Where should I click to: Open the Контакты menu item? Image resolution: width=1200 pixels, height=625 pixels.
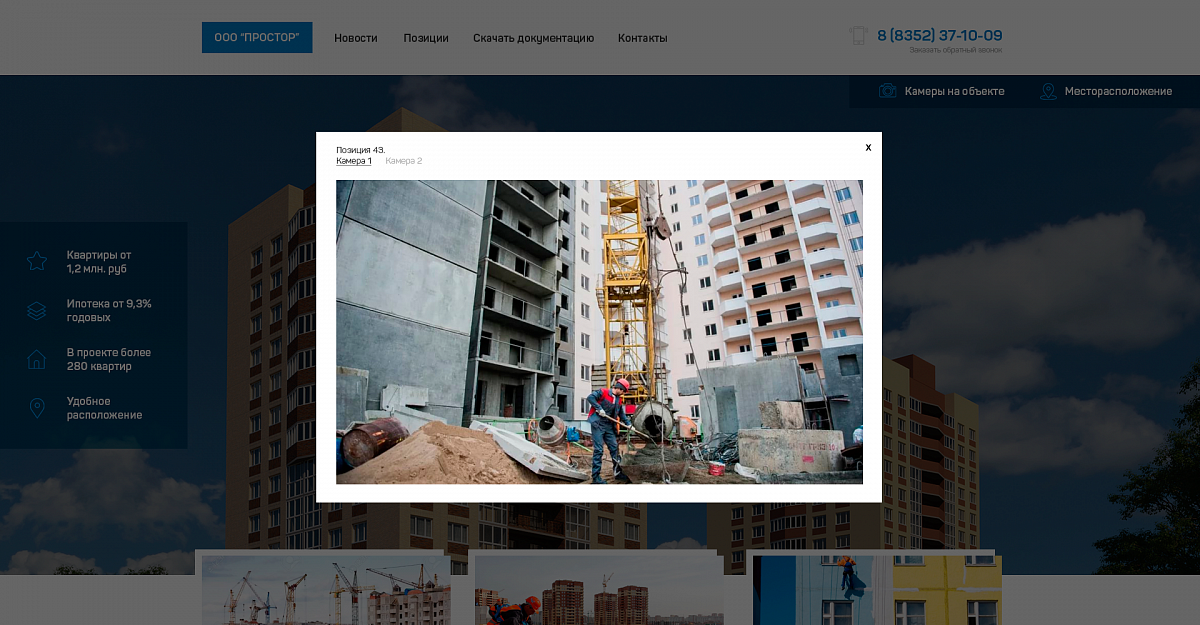tap(643, 38)
